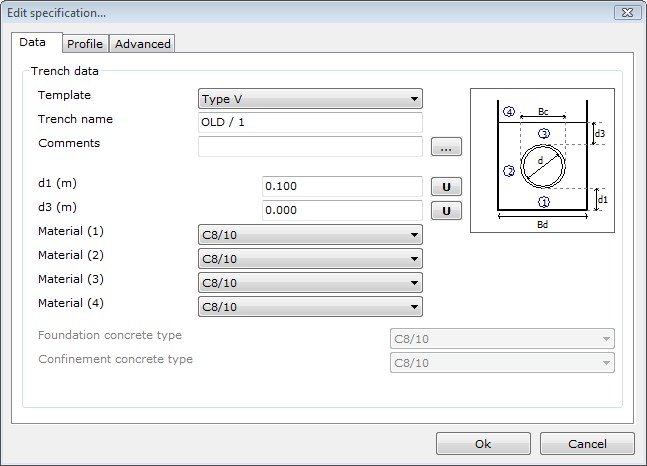Open the Material (2) dropdown
The width and height of the screenshot is (647, 466).
[310, 259]
